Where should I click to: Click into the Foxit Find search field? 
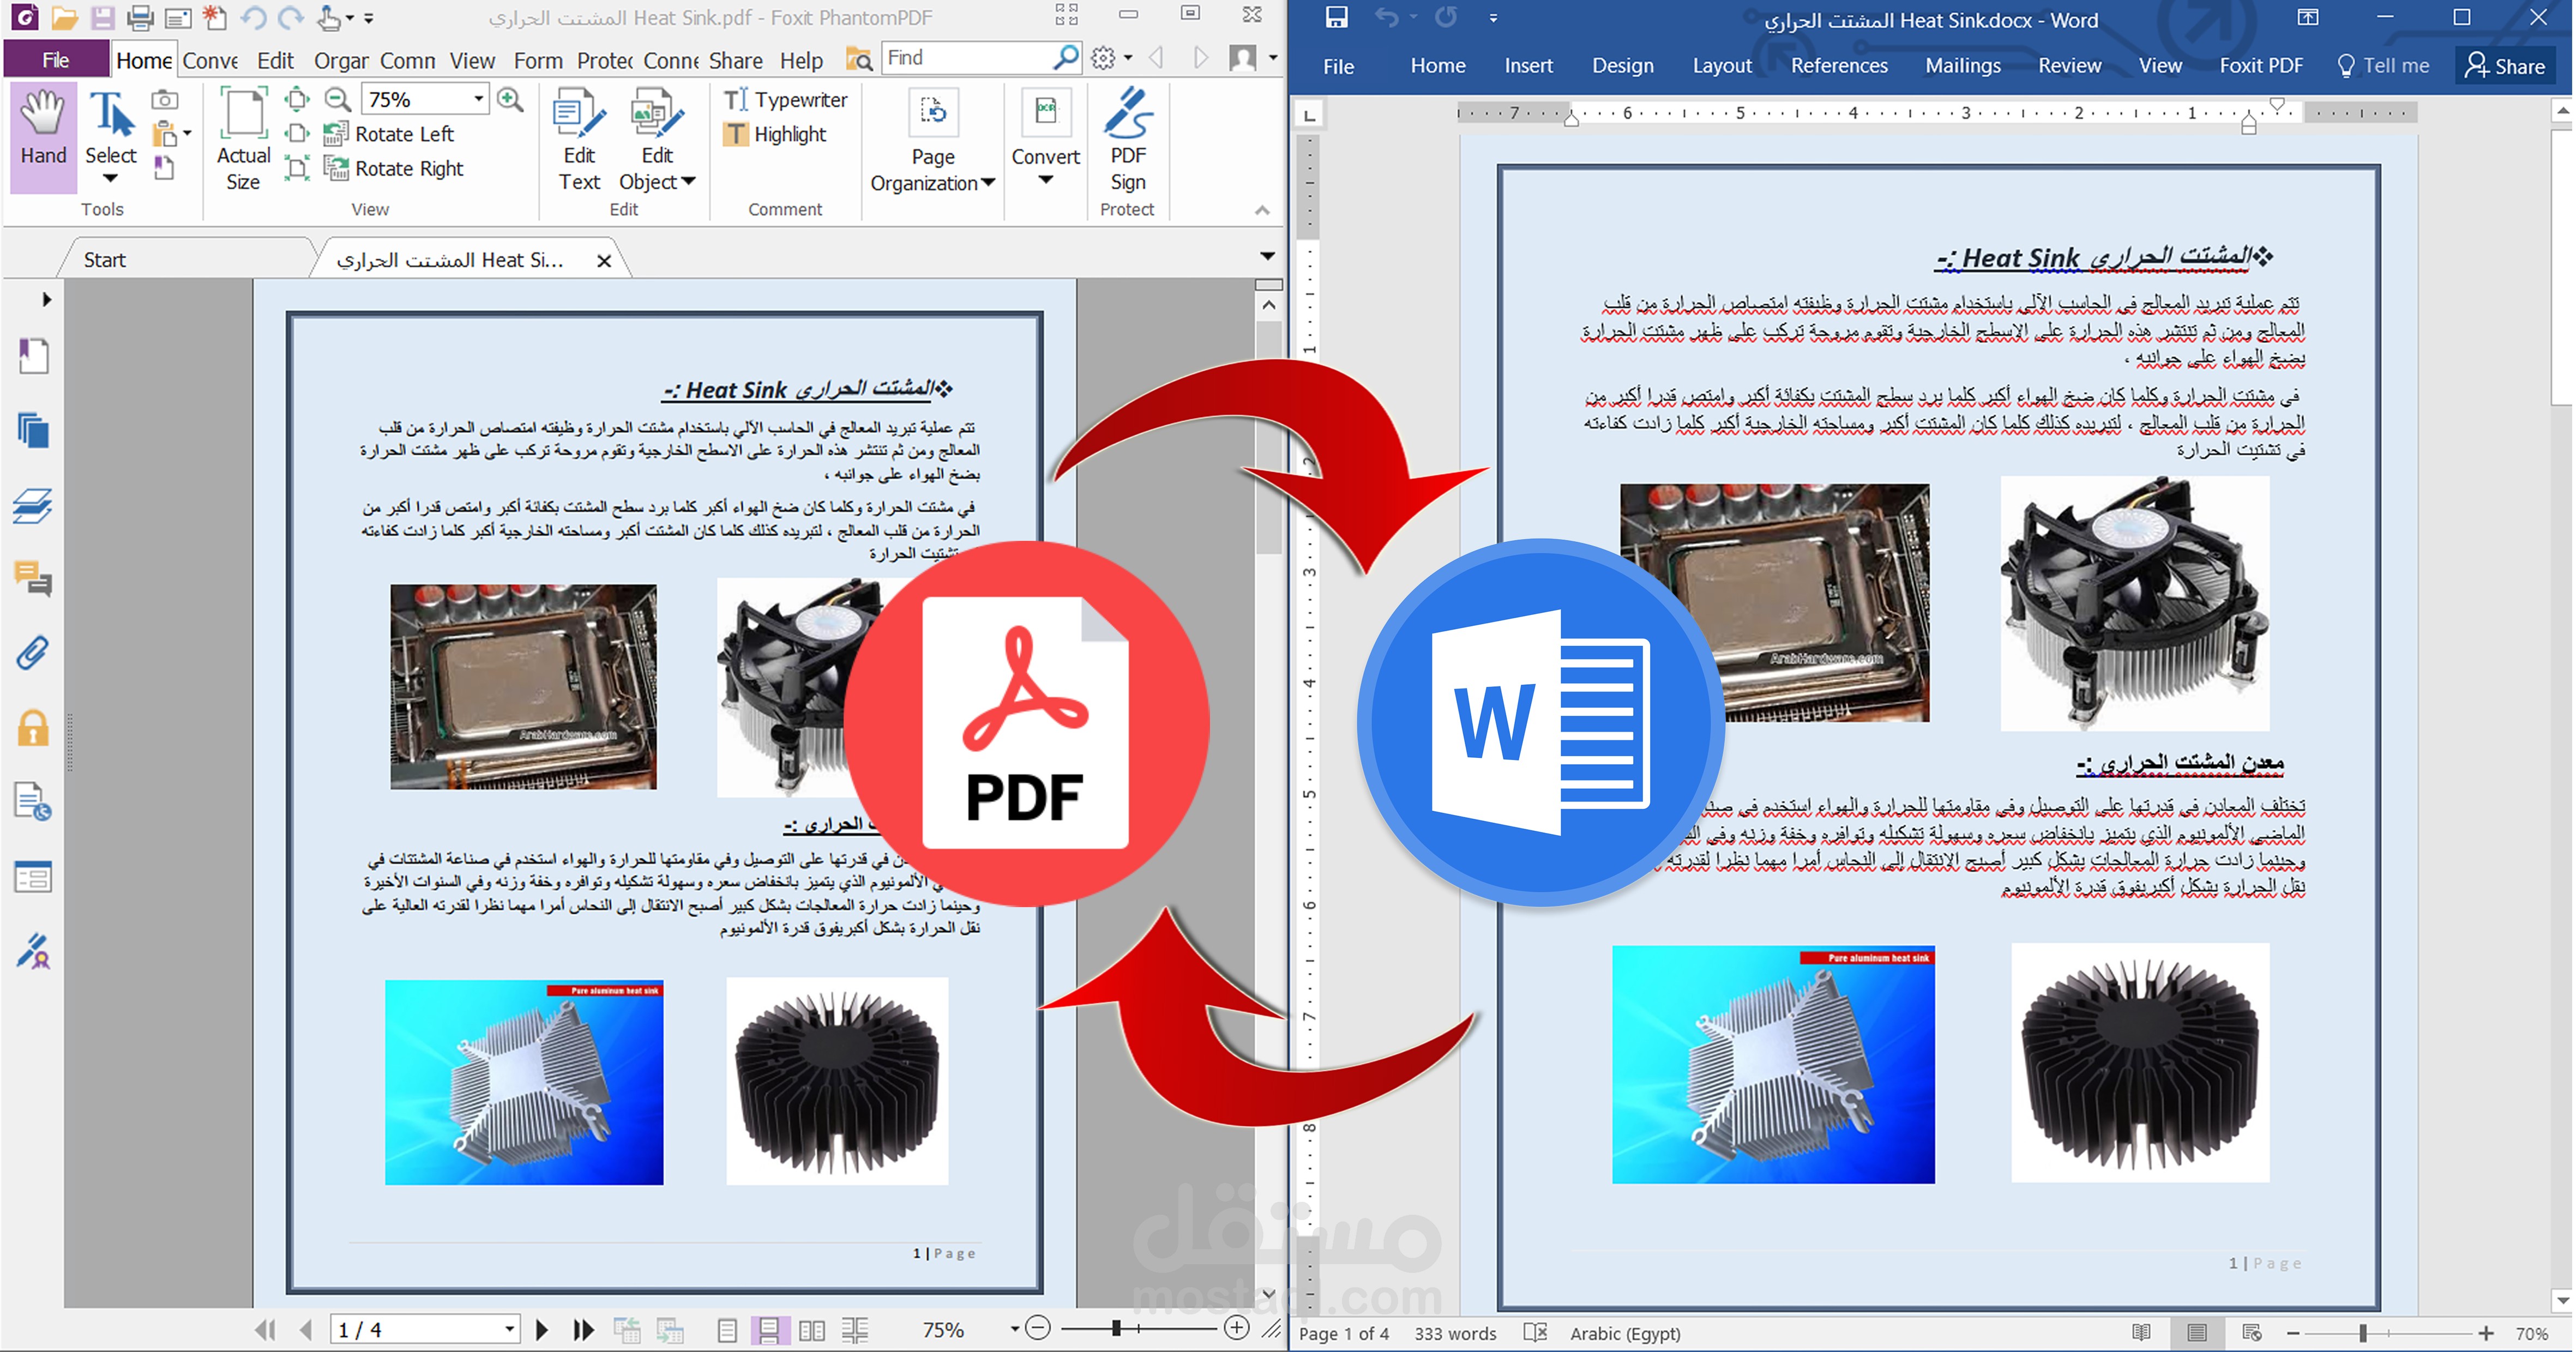(966, 58)
